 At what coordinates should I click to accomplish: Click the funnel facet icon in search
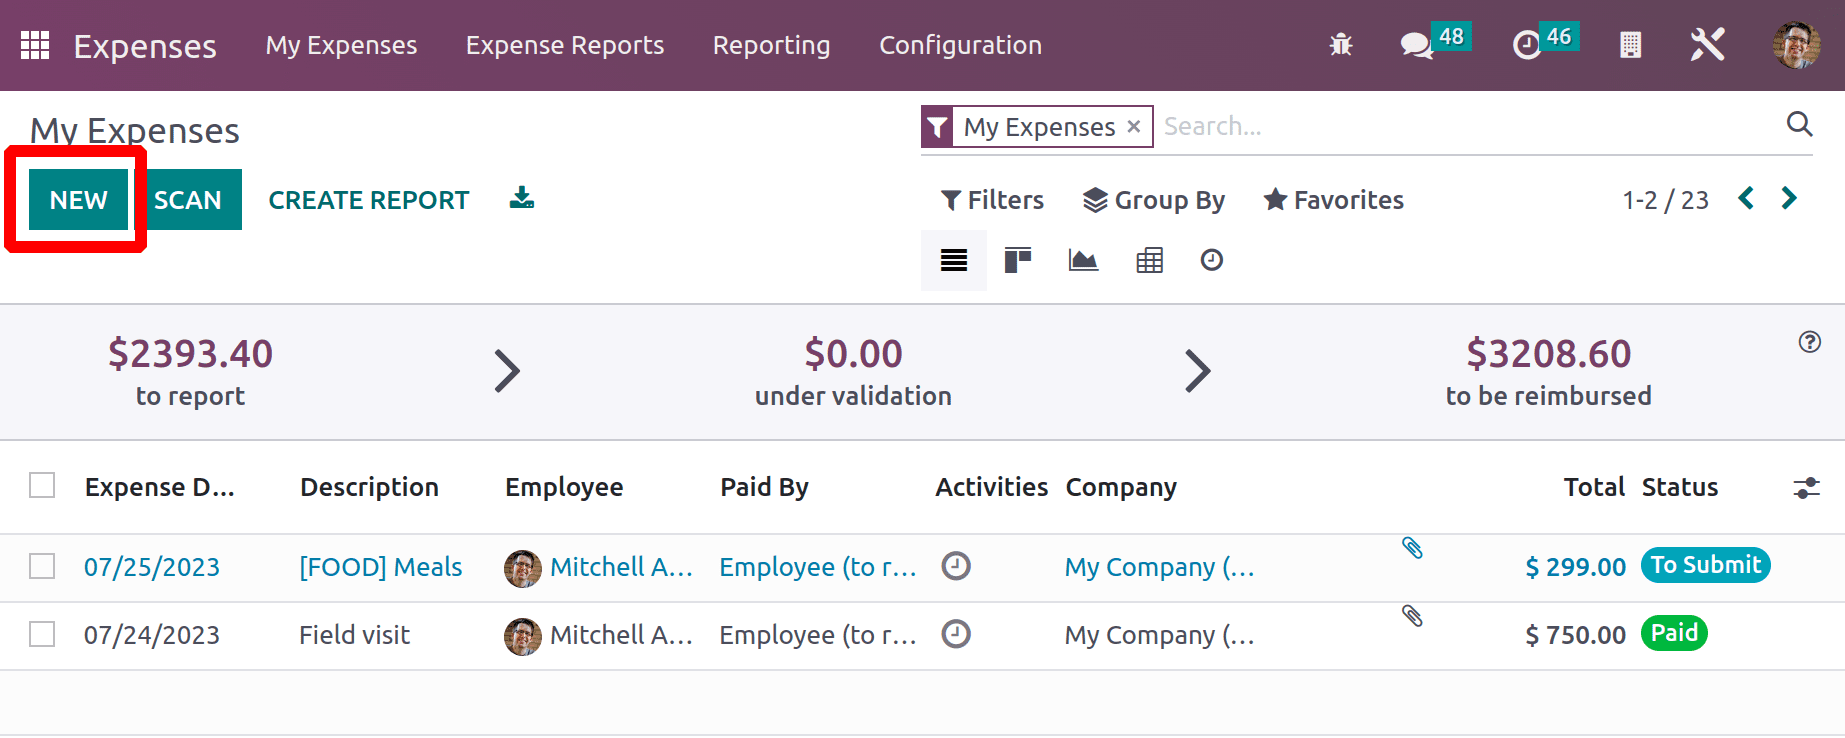click(937, 127)
